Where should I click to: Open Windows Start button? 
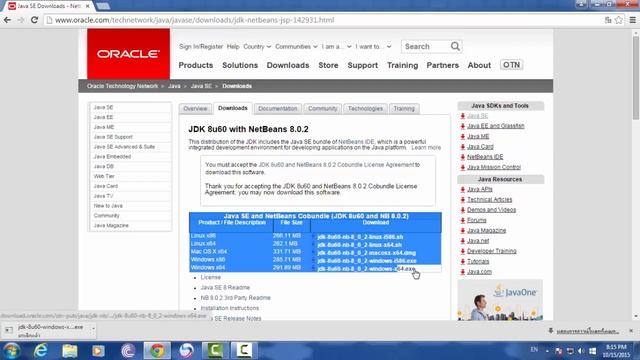[x=11, y=351]
